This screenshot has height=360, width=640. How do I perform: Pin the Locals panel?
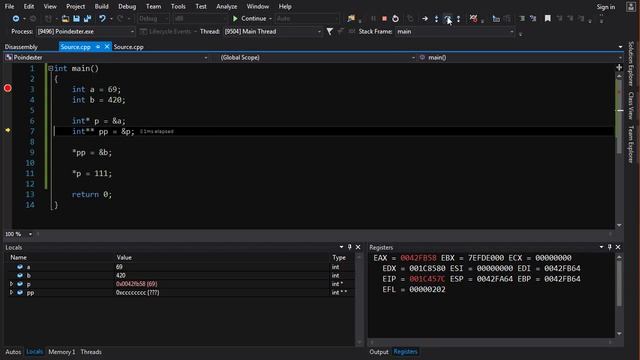(x=350, y=247)
